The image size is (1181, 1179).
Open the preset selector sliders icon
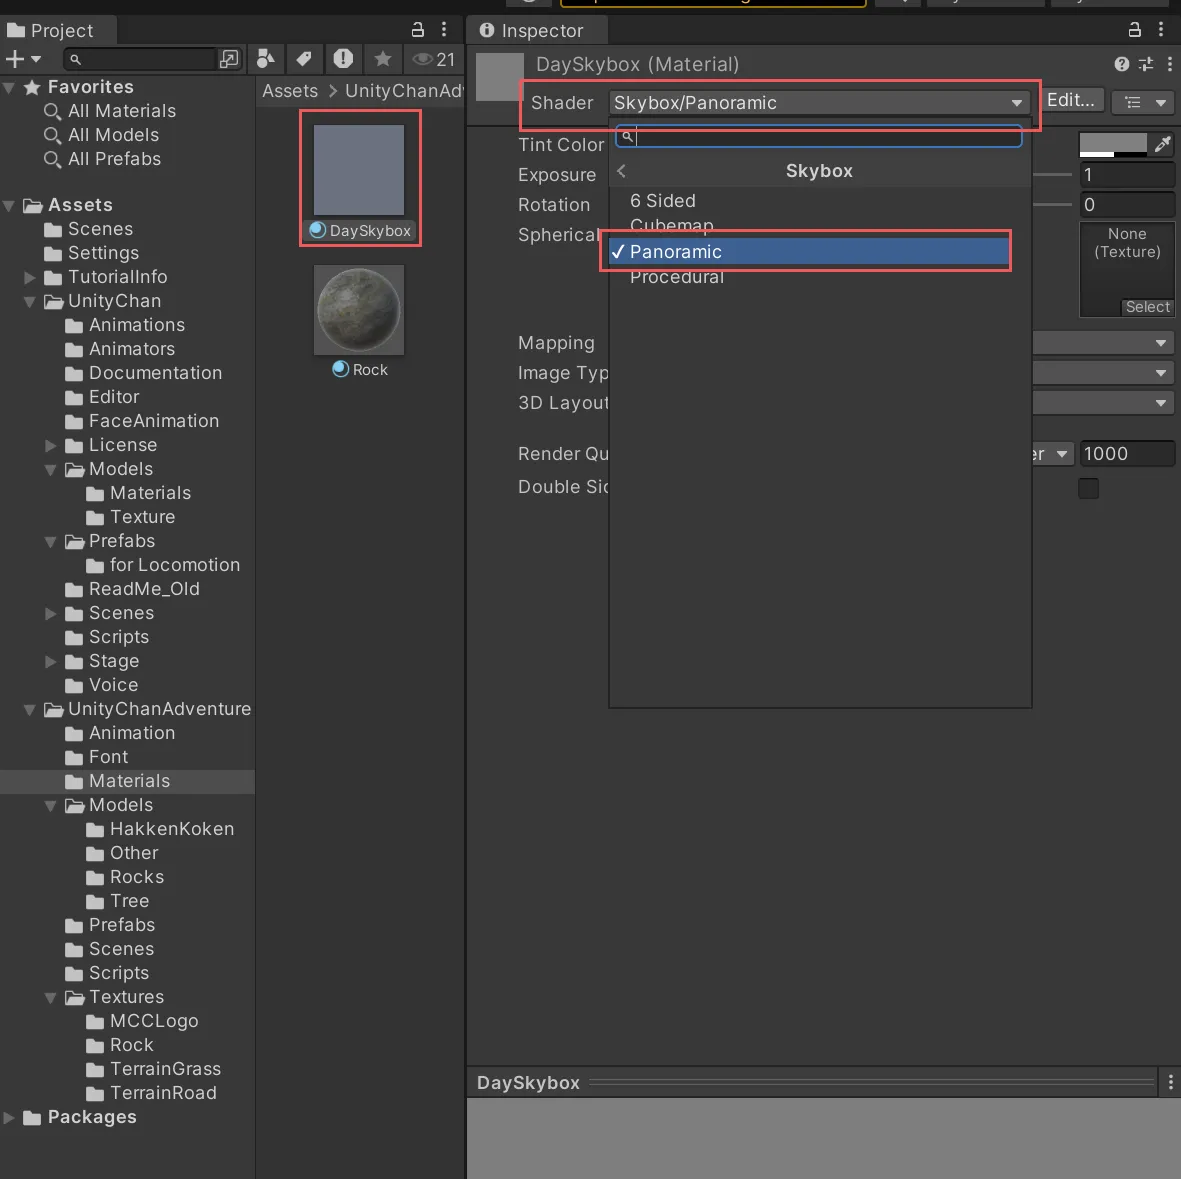click(x=1146, y=64)
